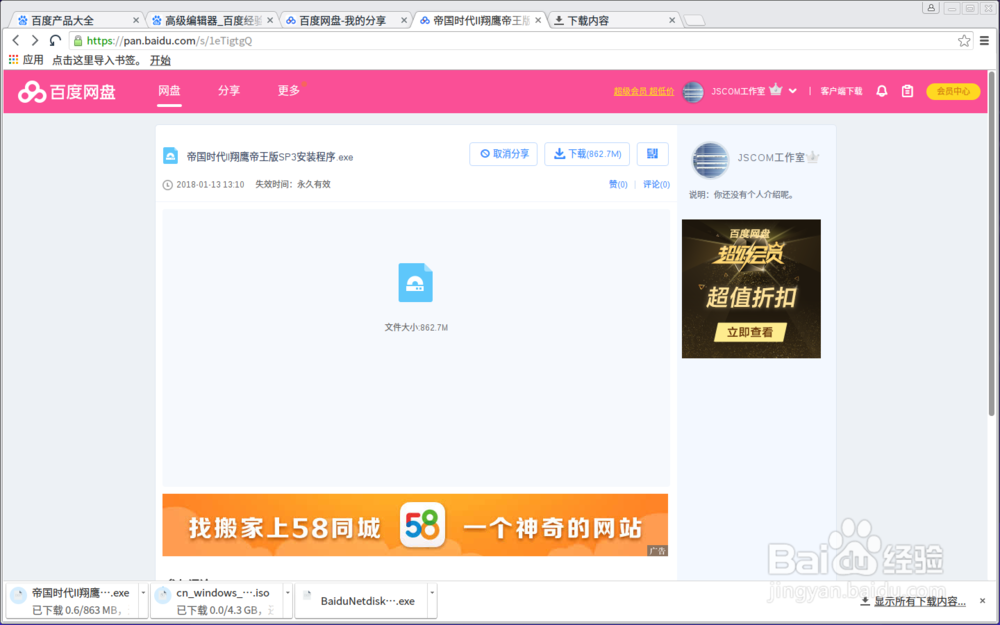Click the large file preview icon
The width and height of the screenshot is (1000, 625).
coord(415,283)
